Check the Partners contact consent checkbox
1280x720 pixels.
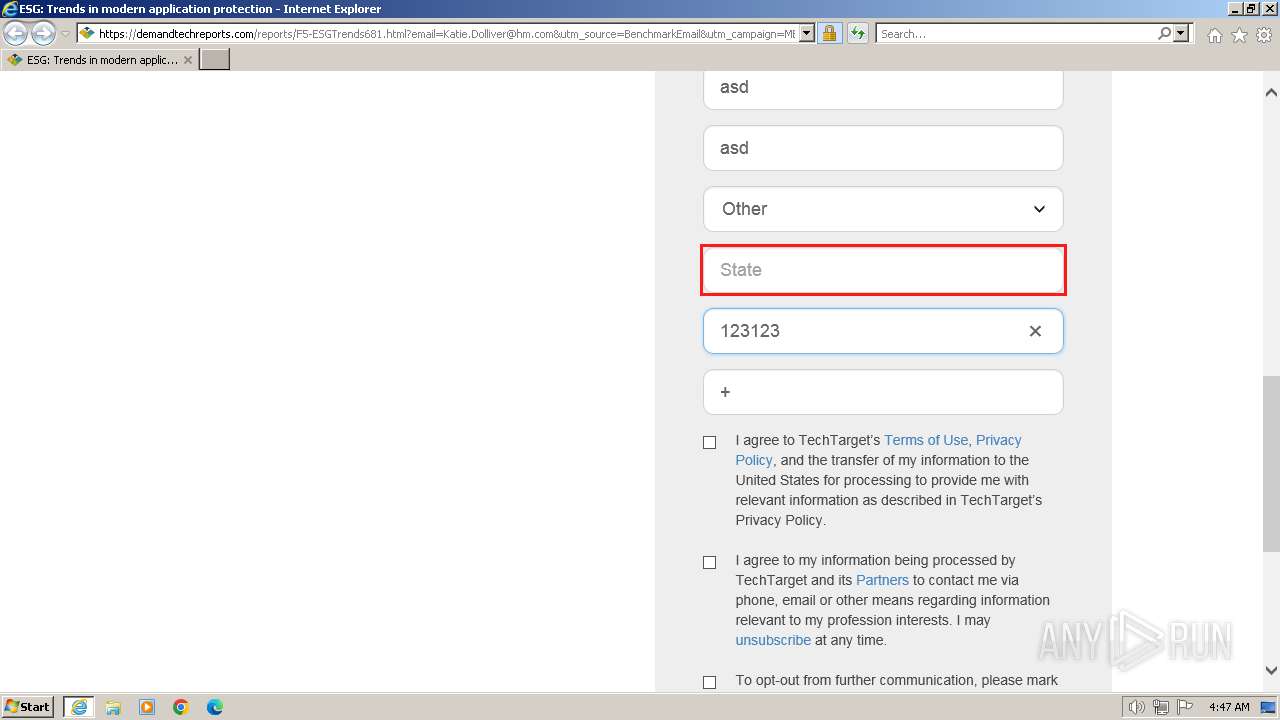click(x=710, y=562)
